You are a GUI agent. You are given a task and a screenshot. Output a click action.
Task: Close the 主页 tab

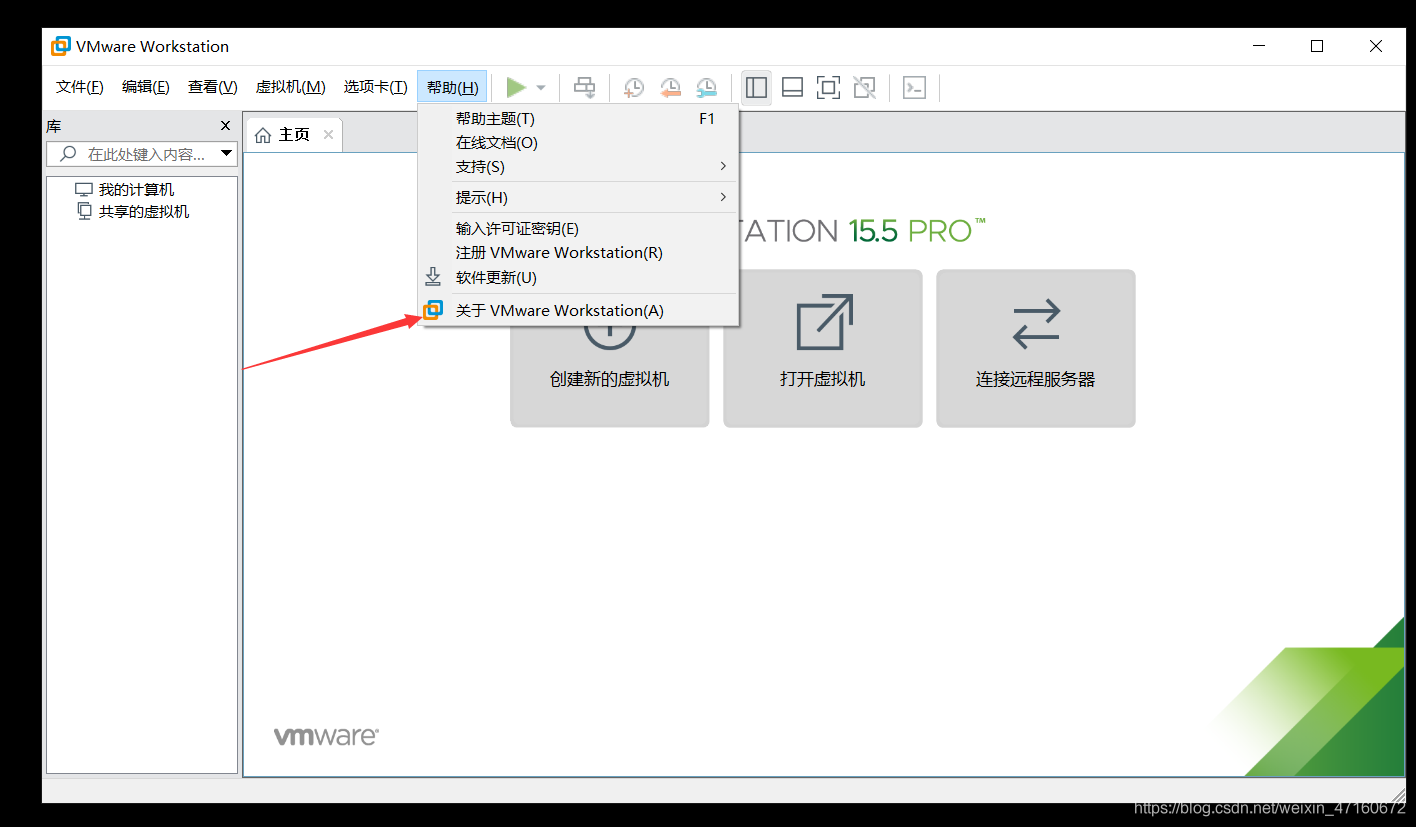point(328,135)
